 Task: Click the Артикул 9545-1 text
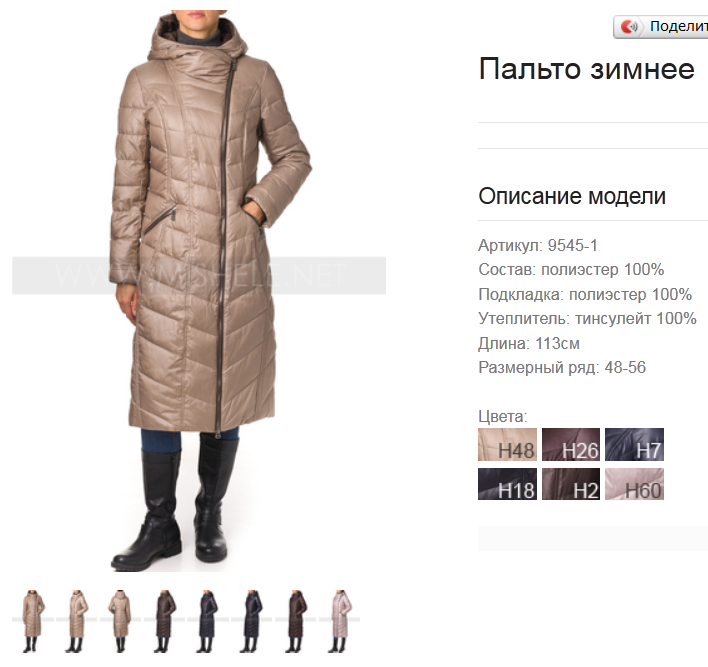[538, 246]
